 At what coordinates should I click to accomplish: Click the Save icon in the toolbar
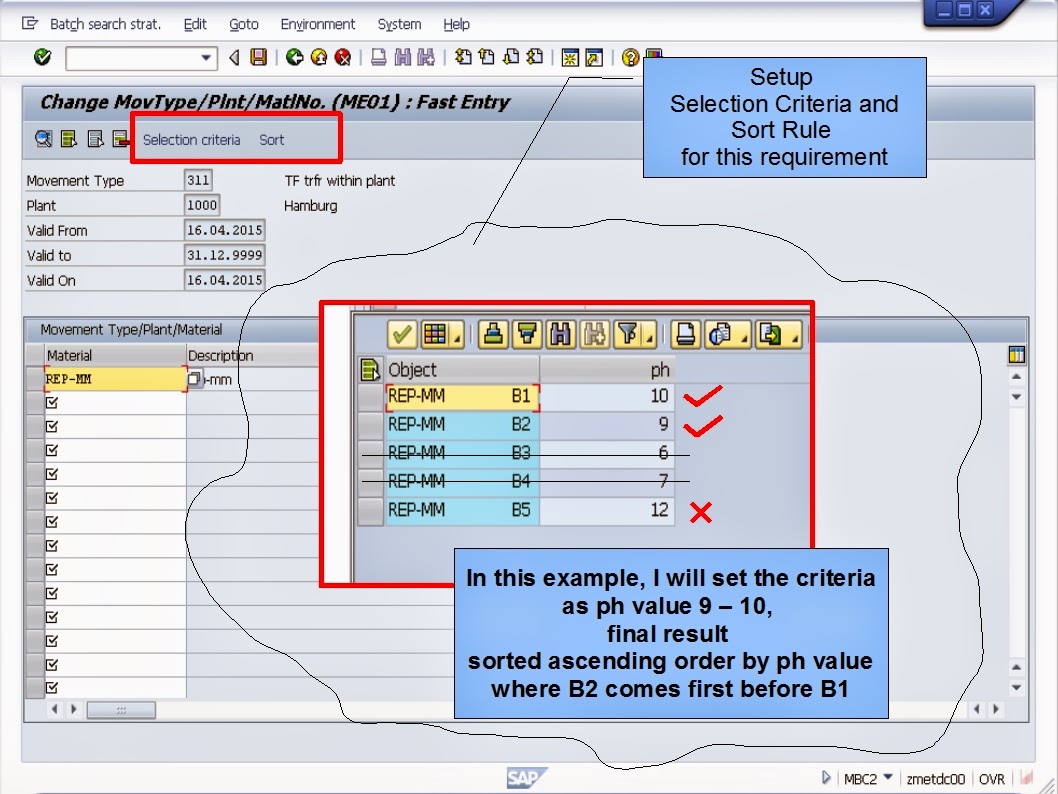click(258, 57)
